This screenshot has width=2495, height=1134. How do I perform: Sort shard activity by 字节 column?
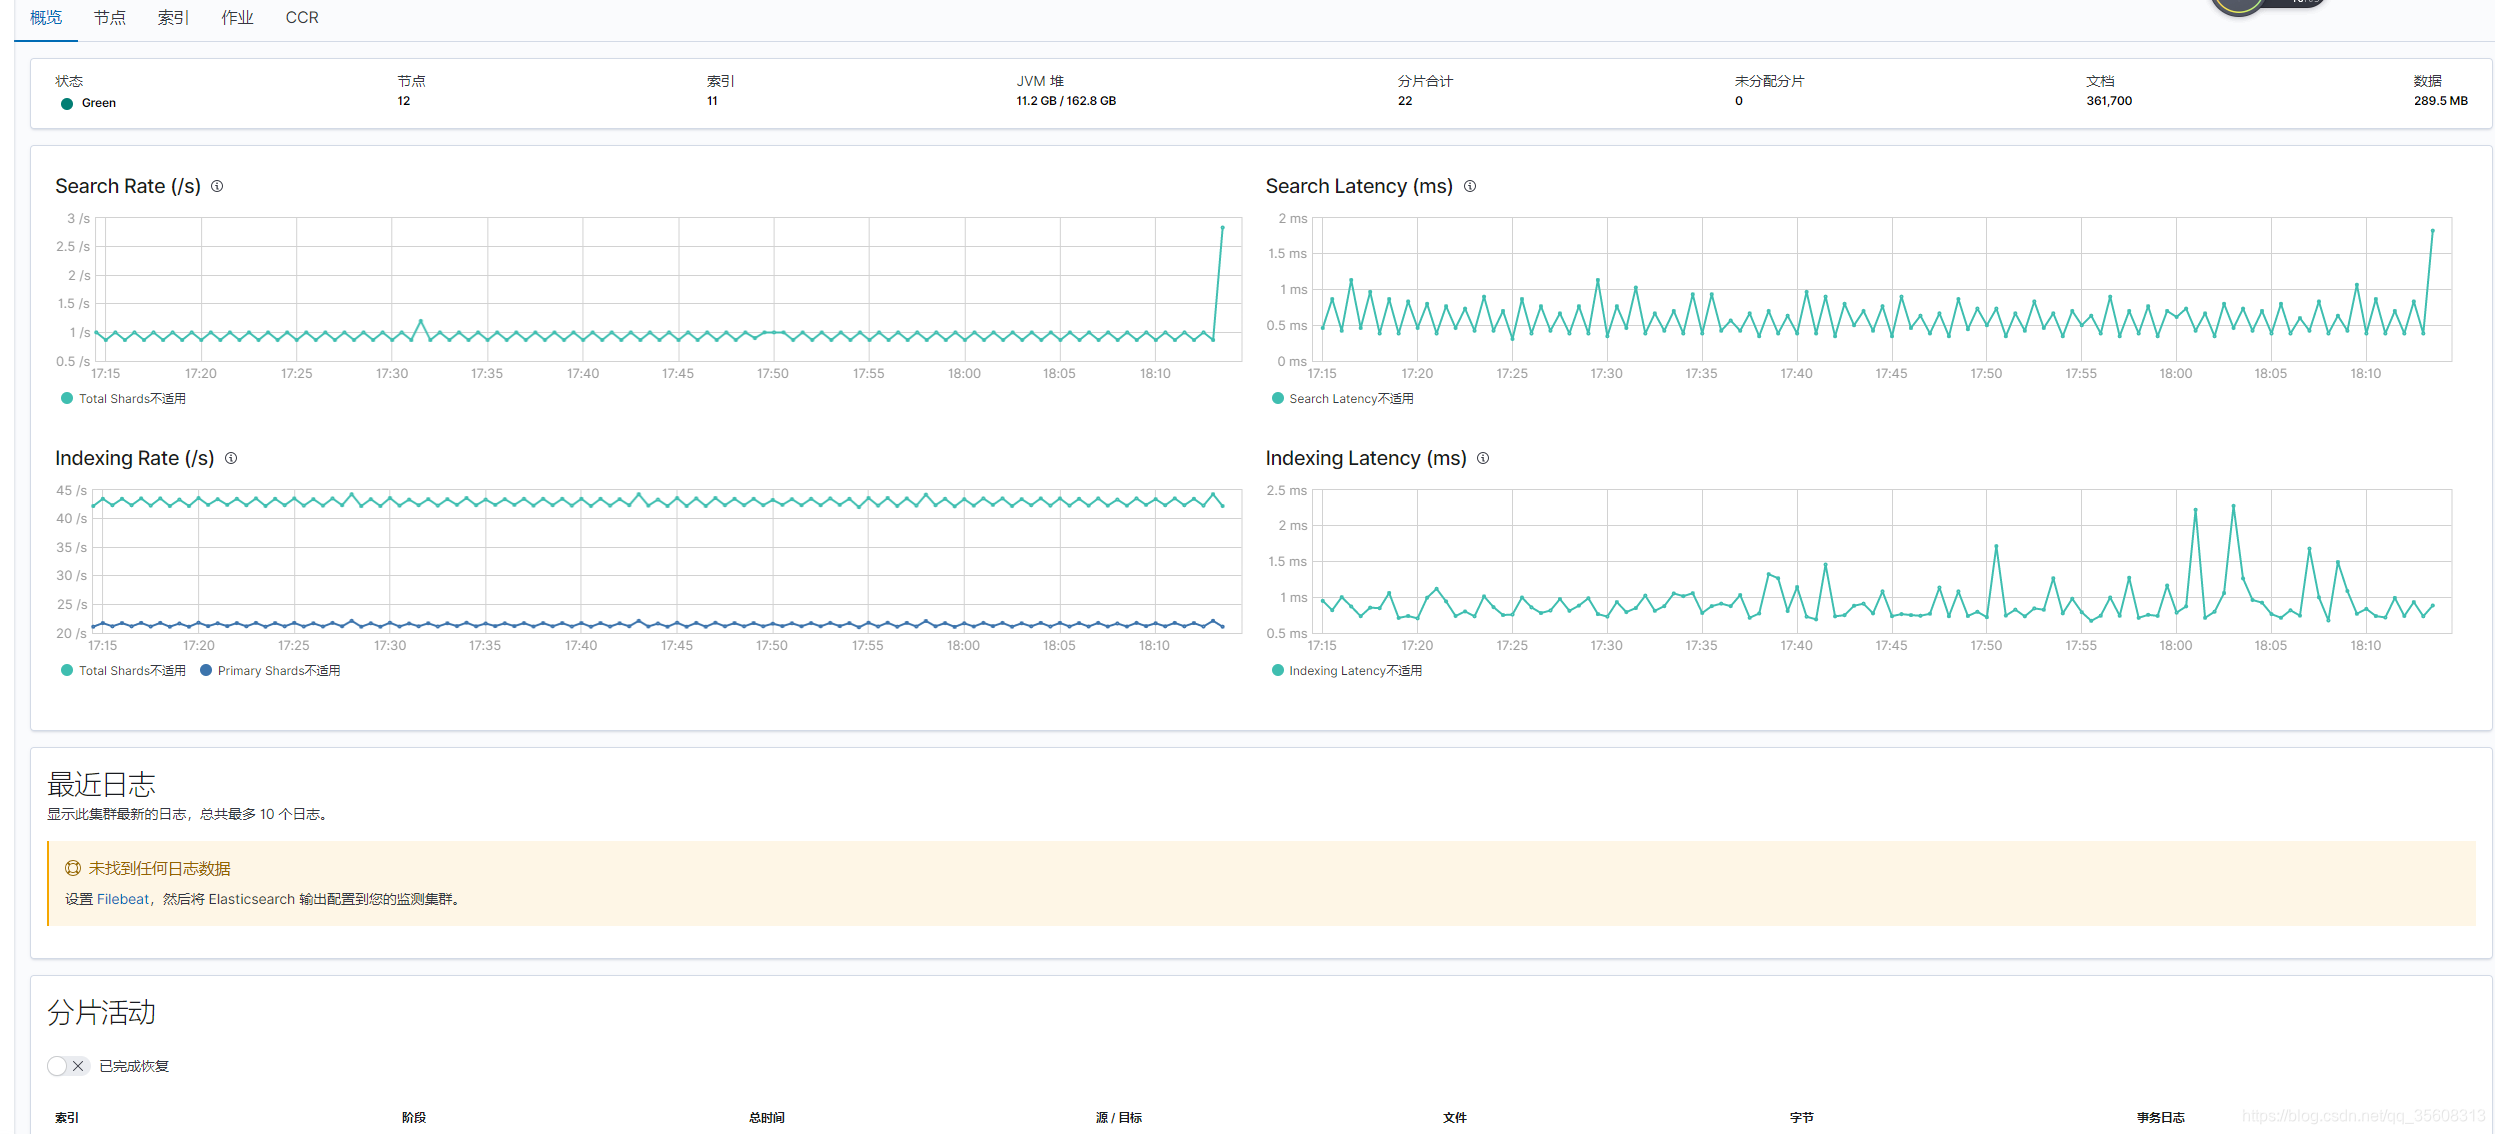[1802, 1117]
